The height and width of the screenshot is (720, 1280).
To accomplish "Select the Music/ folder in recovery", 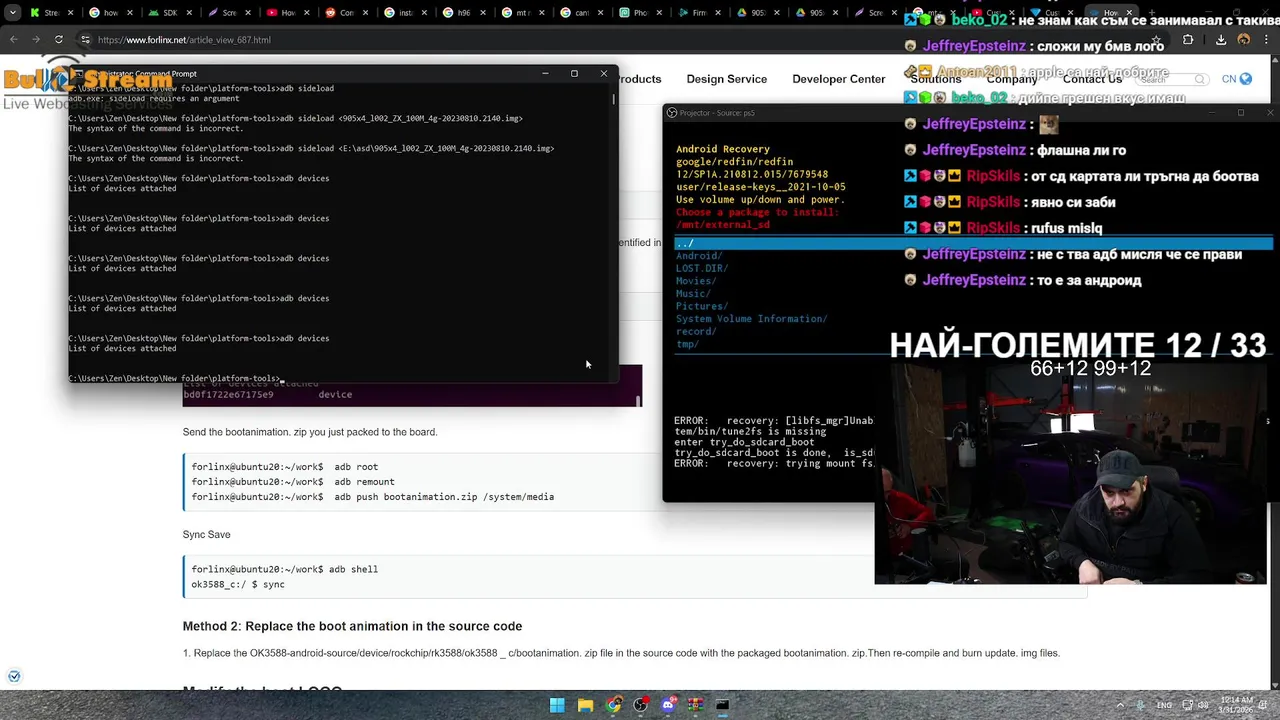I will 693,293.
